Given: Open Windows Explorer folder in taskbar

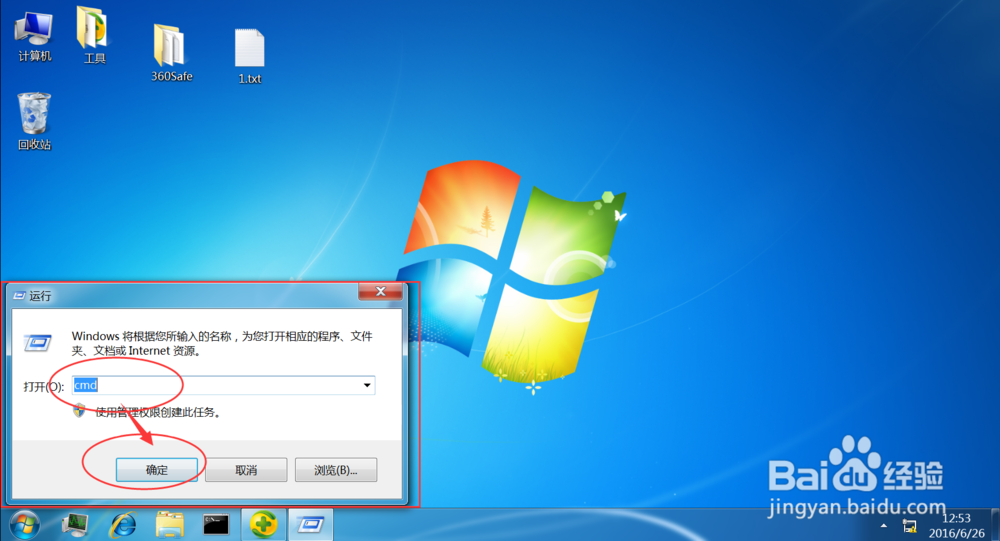Looking at the screenshot, I should click(170, 525).
